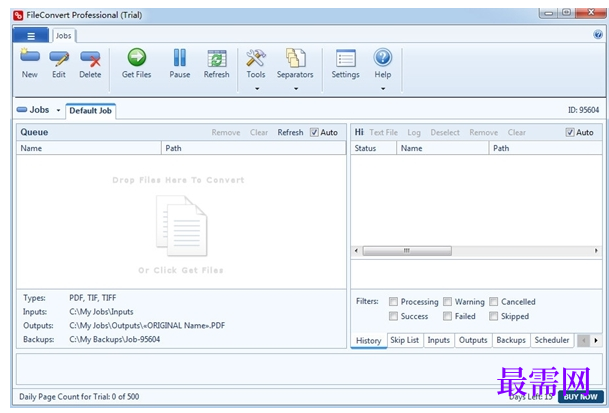Sort history by Status column header
Image resolution: width=609 pixels, height=413 pixels.
point(374,148)
